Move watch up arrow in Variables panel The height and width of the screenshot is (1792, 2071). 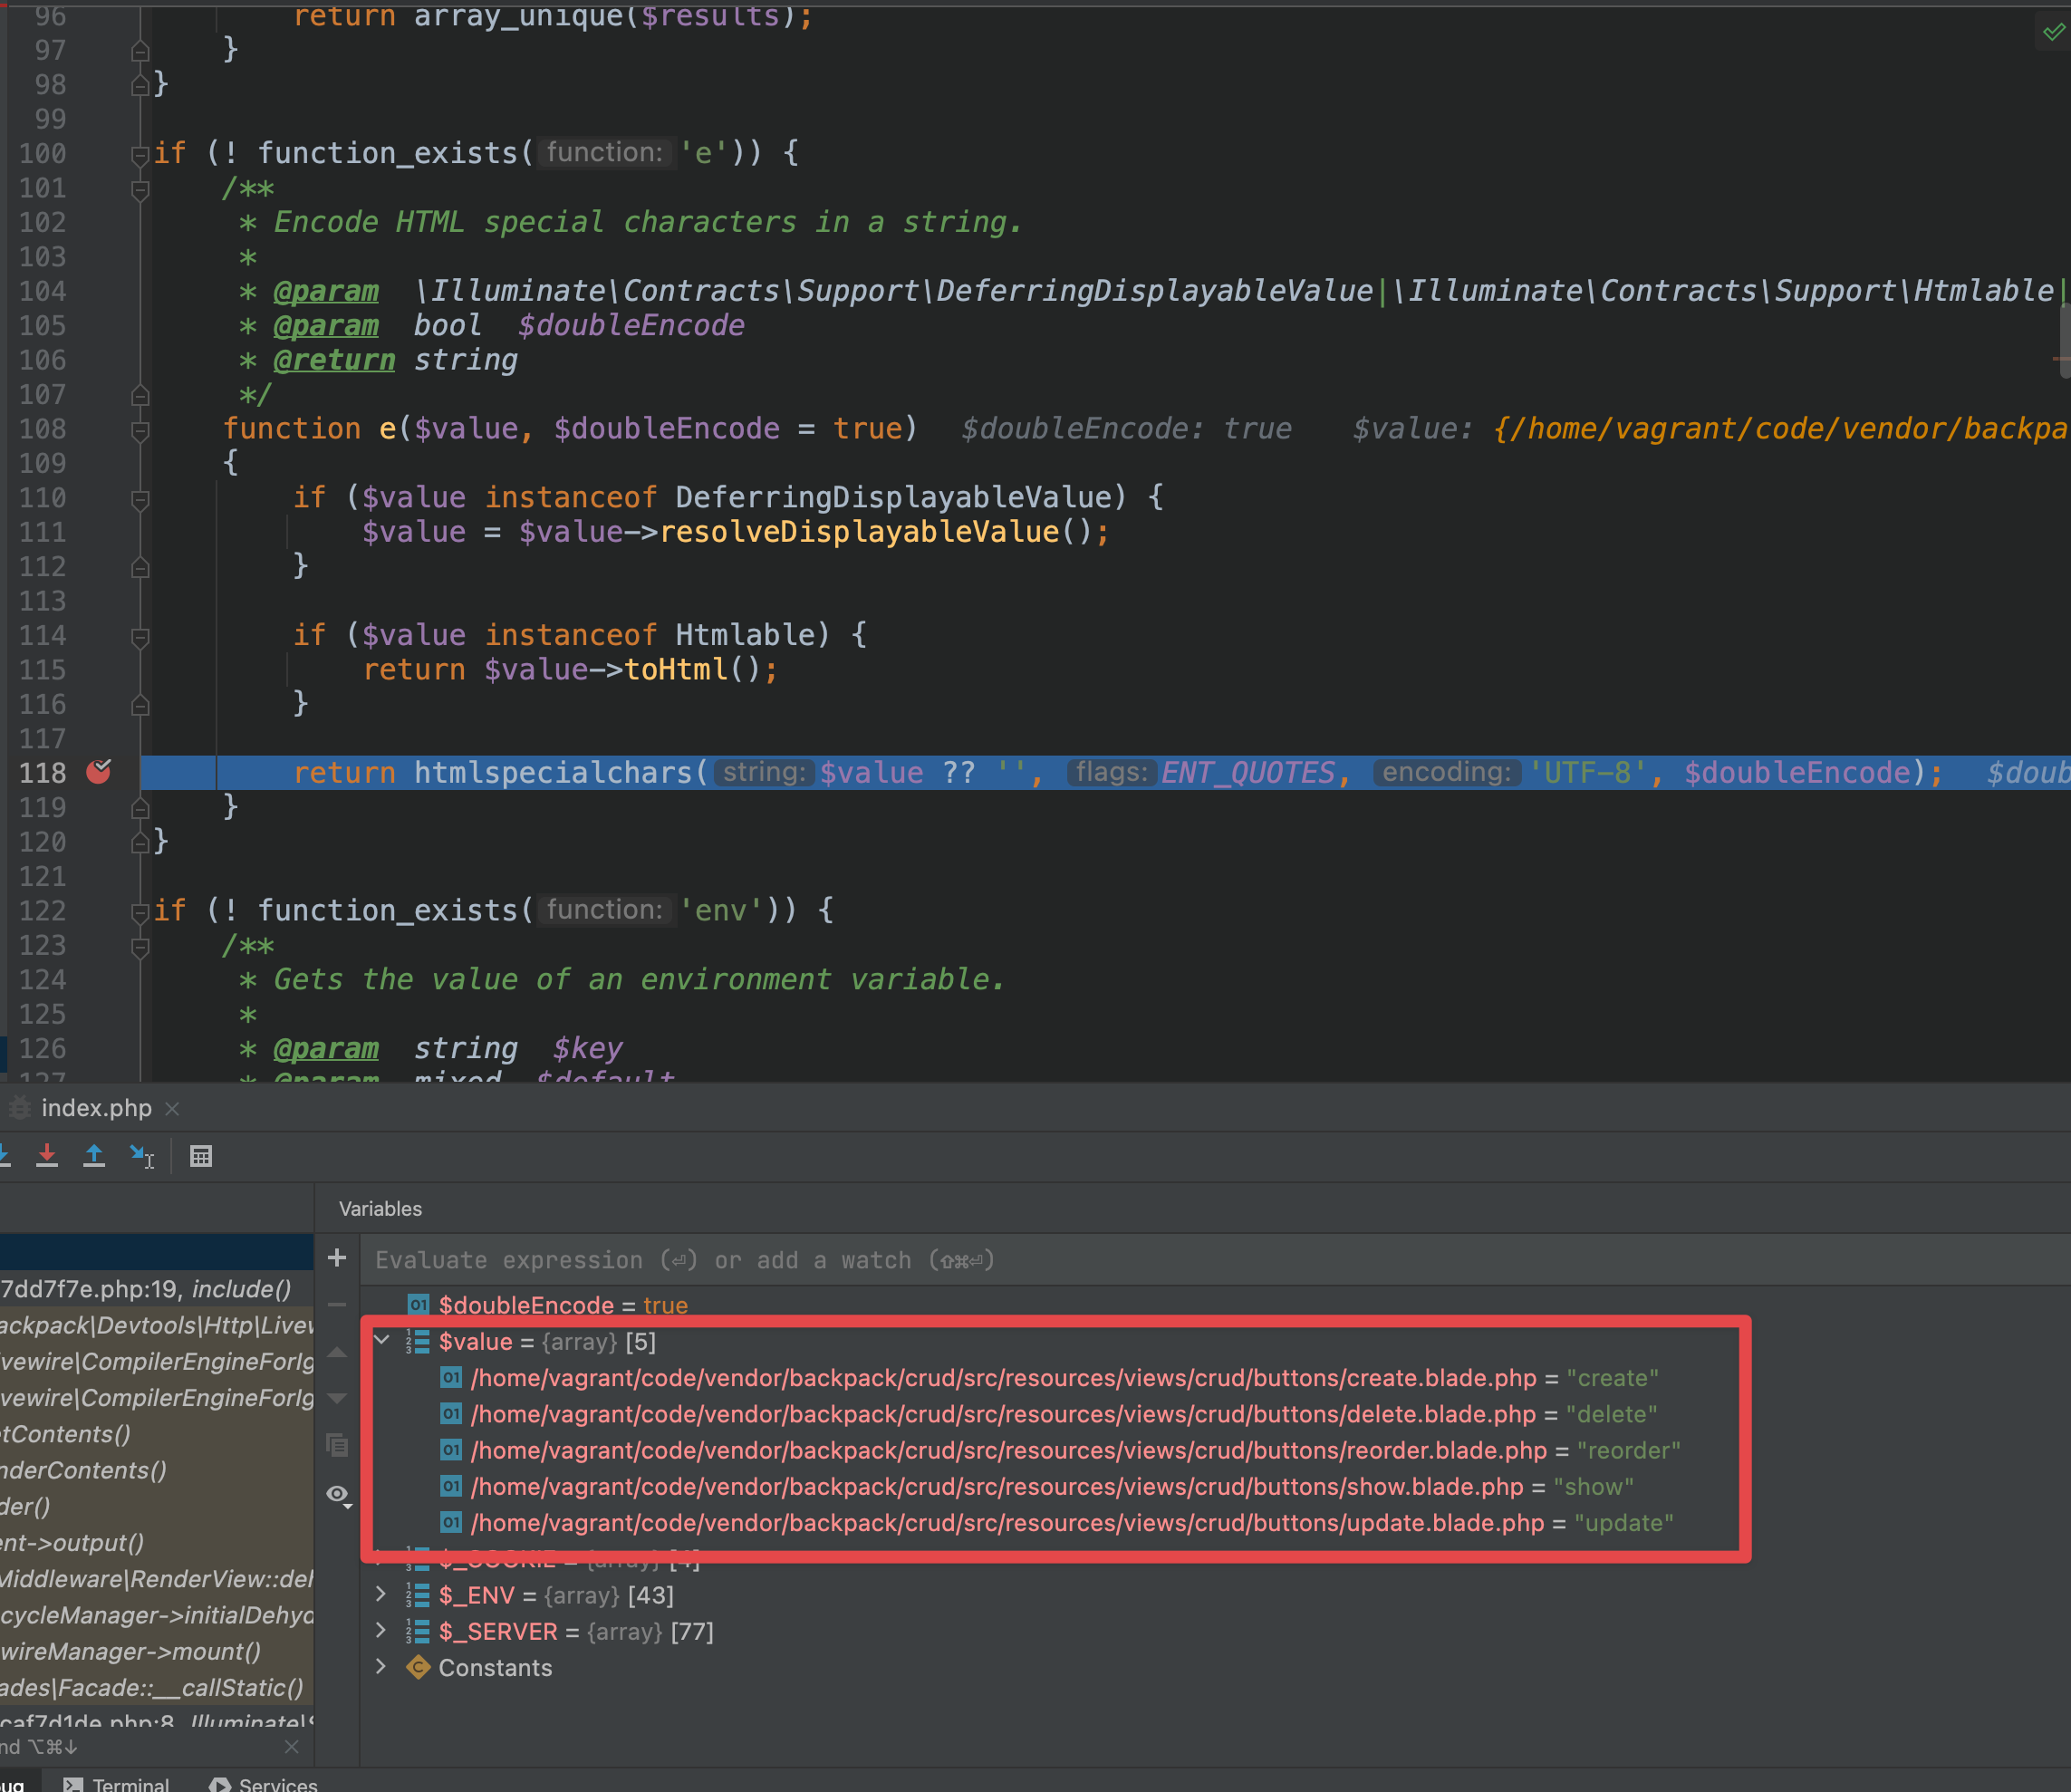337,1352
